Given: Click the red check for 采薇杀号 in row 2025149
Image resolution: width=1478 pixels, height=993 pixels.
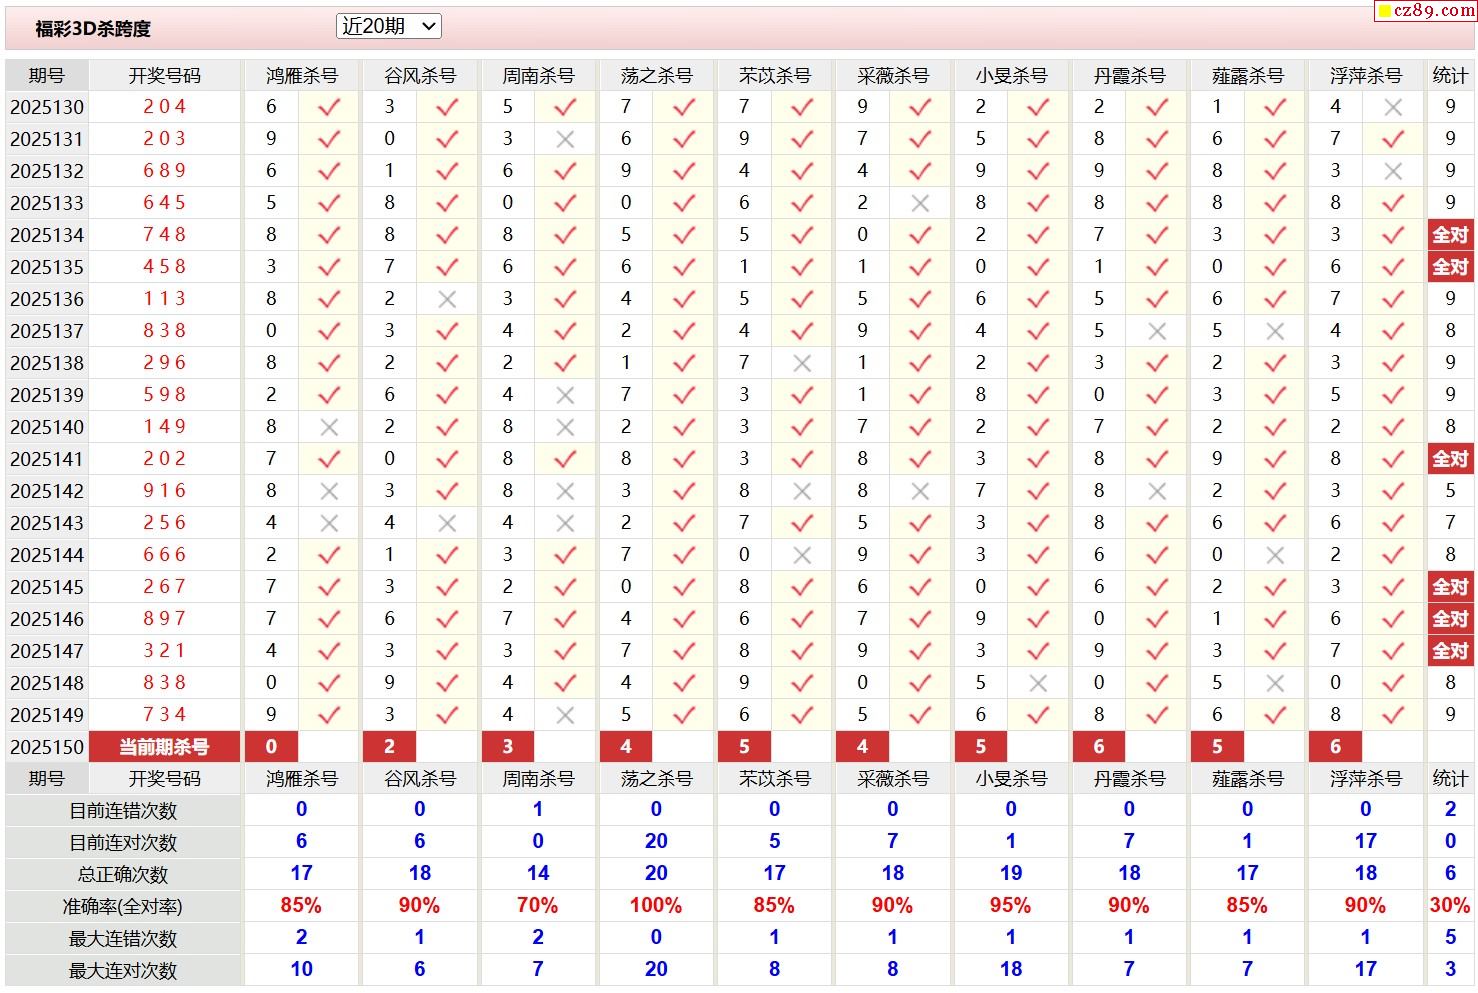Looking at the screenshot, I should 920,715.
